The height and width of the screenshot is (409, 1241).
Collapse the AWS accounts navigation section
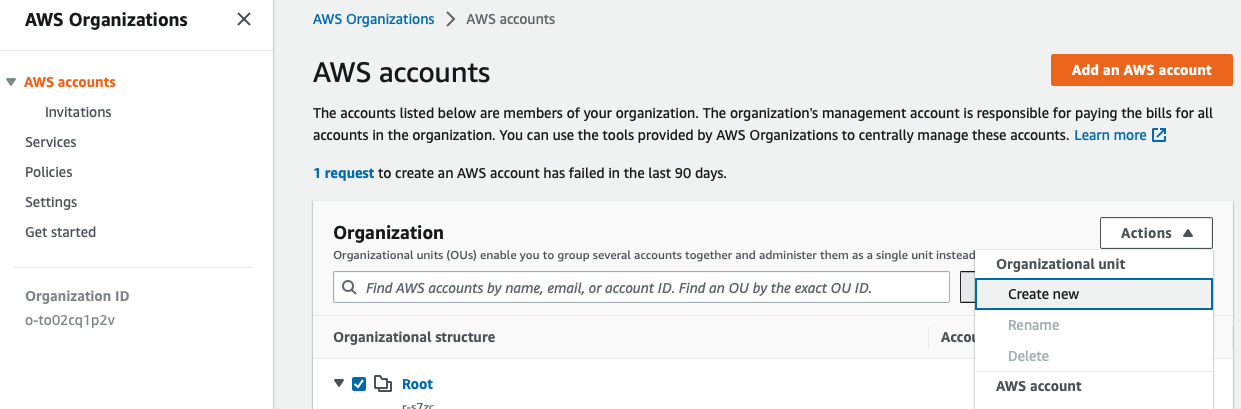pyautogui.click(x=11, y=82)
